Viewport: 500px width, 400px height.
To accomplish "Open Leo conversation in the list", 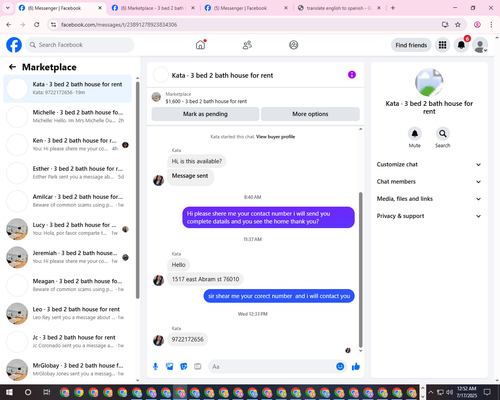I will (x=67, y=313).
